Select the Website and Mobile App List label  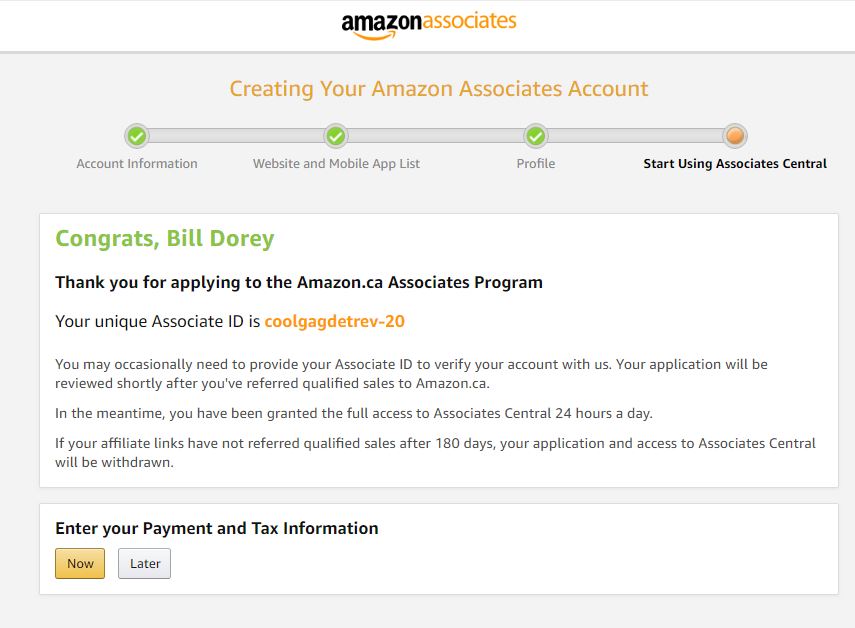pos(336,164)
